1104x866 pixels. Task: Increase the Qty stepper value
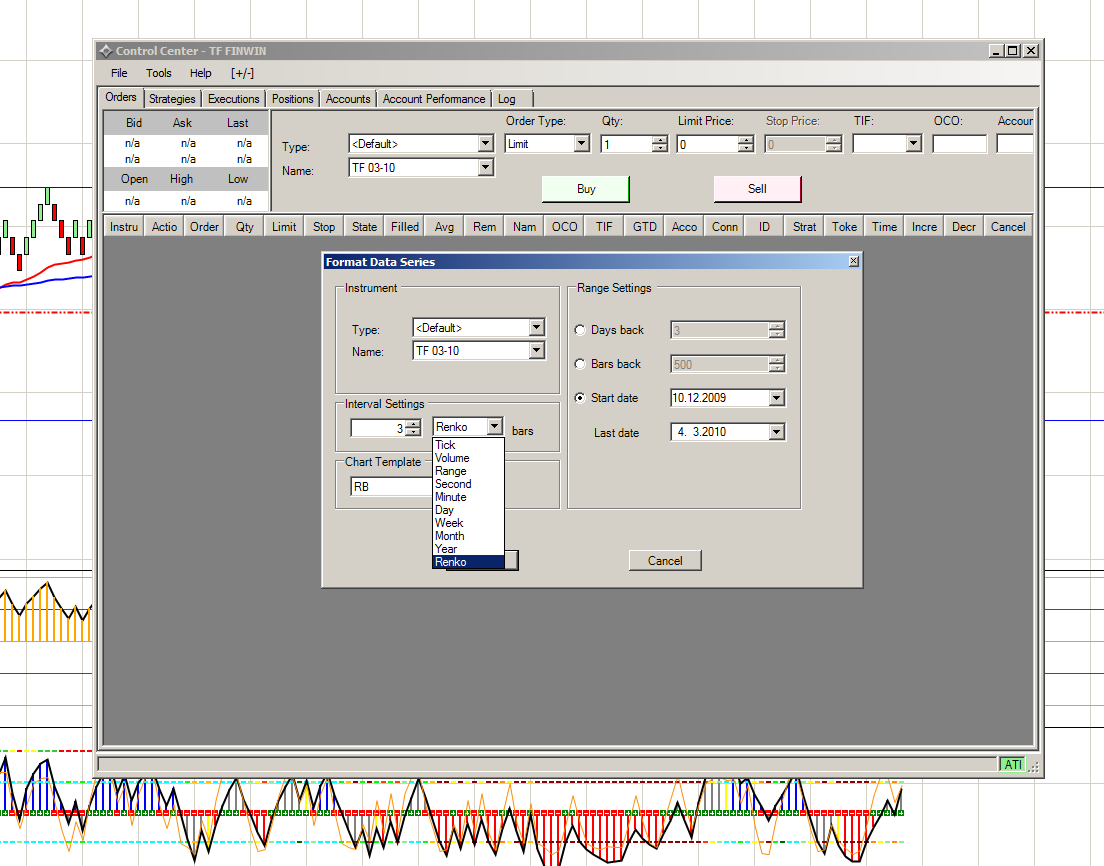pos(659,140)
